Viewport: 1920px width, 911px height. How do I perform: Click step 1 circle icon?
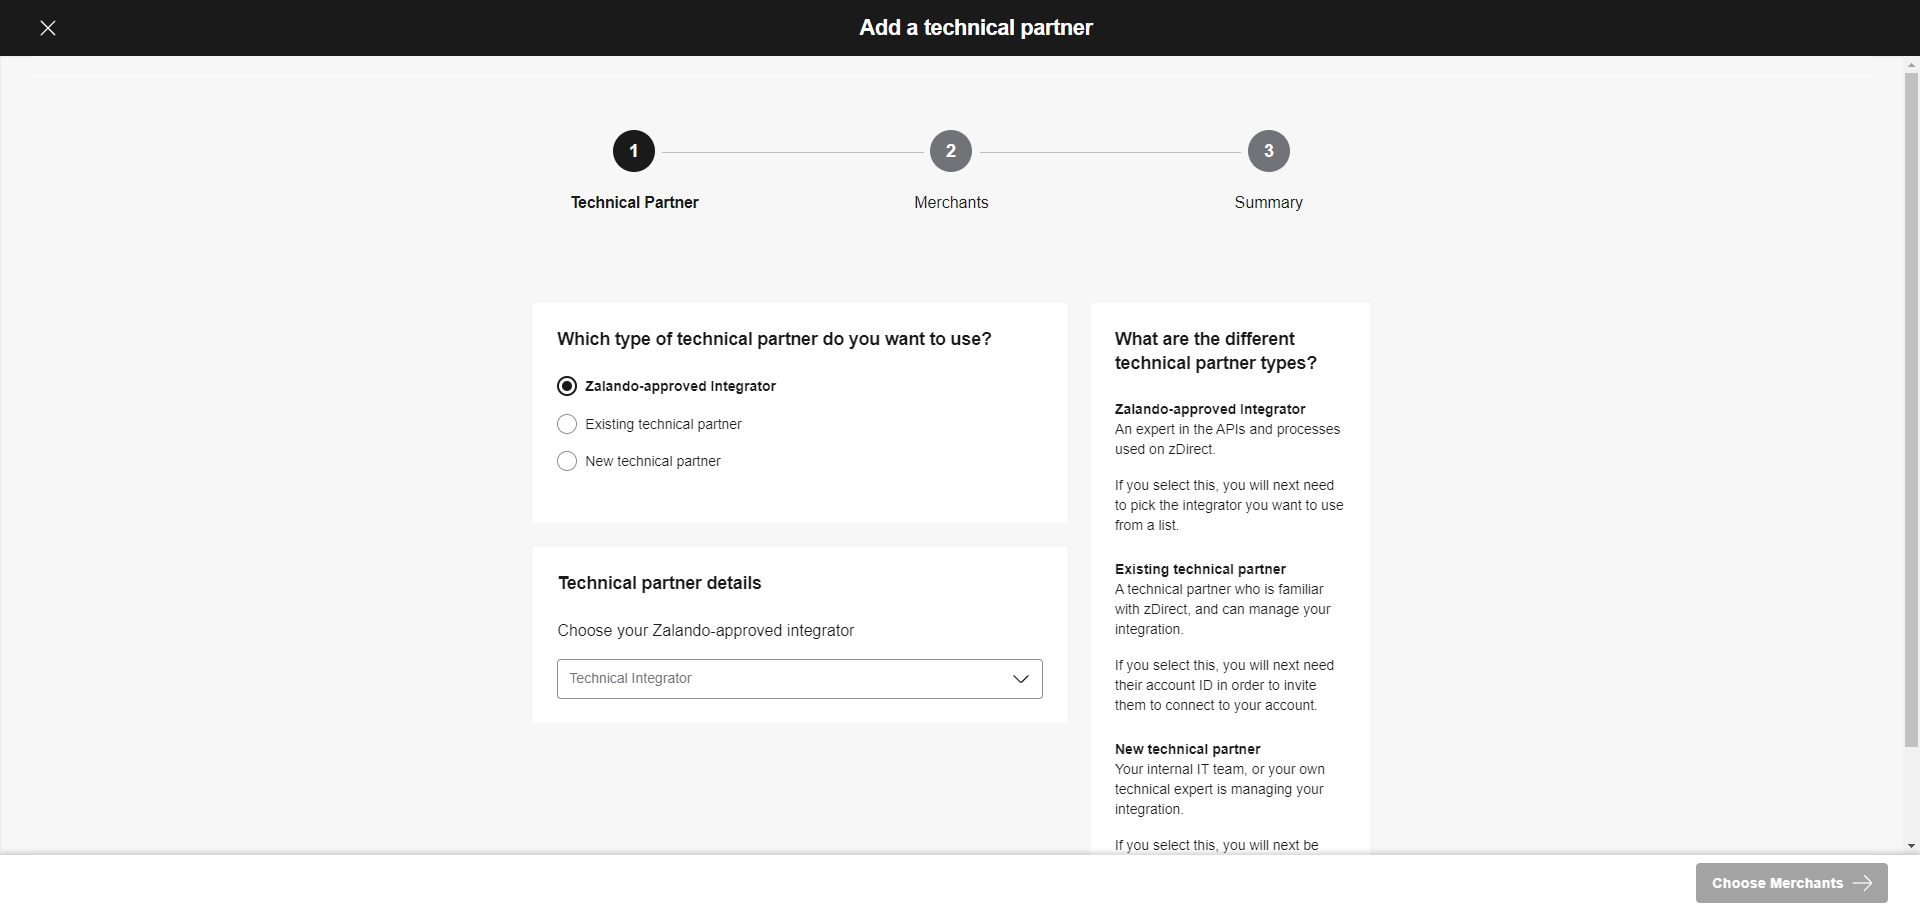click(x=633, y=151)
